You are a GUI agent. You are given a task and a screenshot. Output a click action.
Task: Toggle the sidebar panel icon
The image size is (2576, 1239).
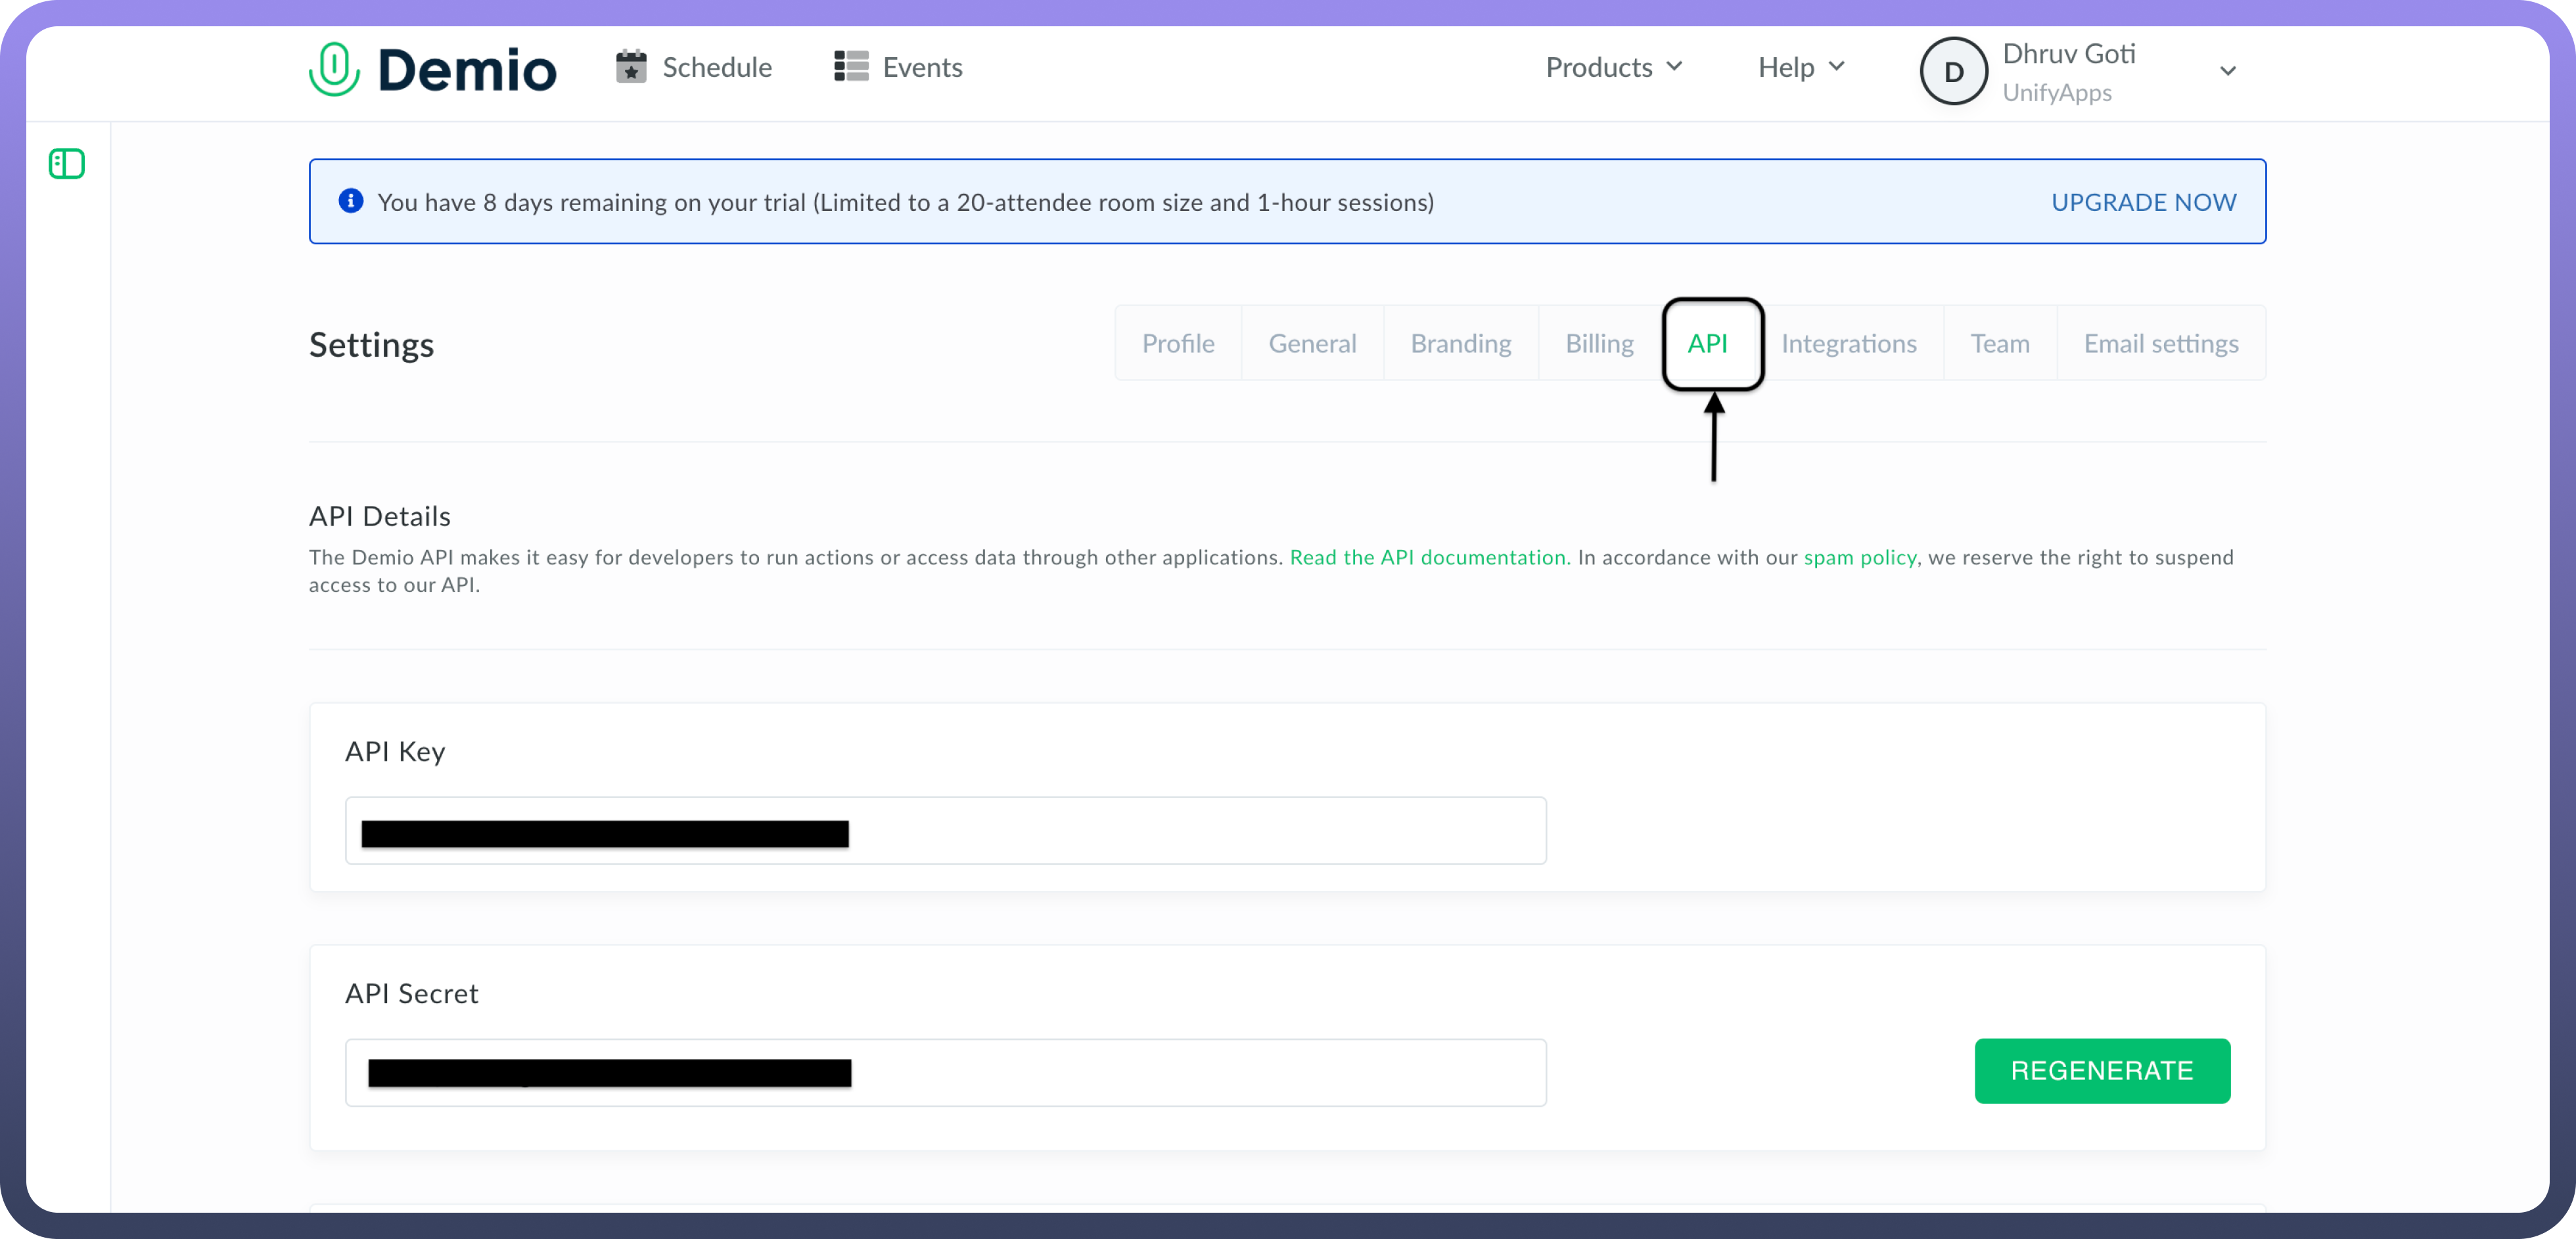67,164
